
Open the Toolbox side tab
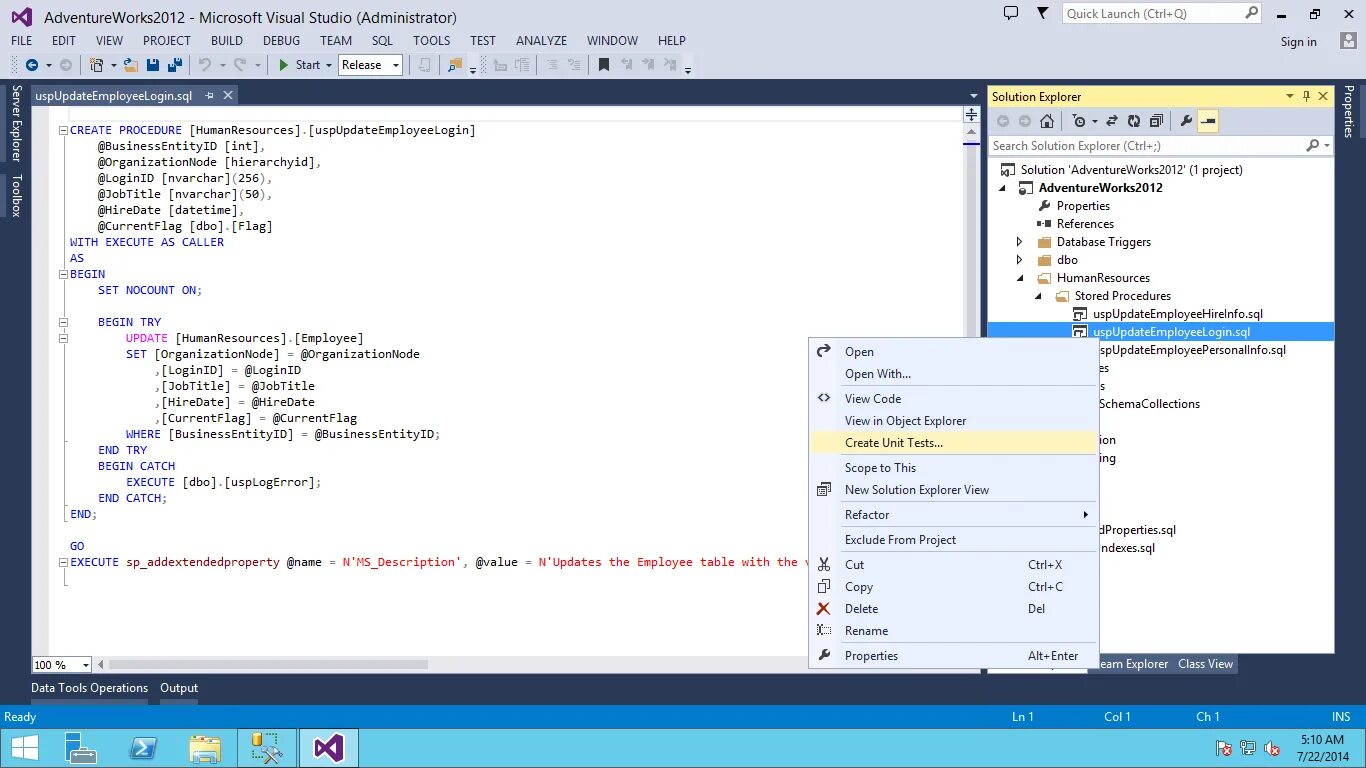(x=16, y=195)
